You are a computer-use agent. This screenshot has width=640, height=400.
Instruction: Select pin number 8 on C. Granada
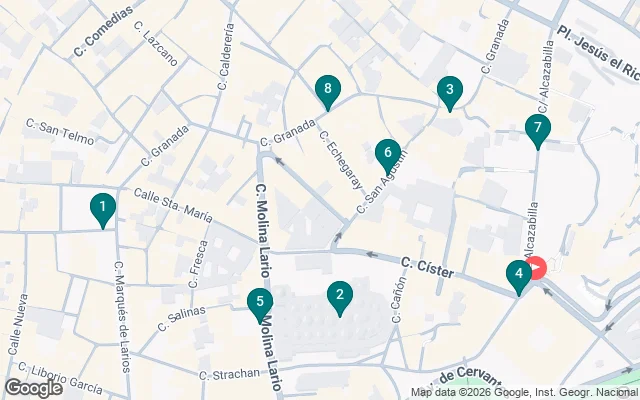click(x=328, y=92)
